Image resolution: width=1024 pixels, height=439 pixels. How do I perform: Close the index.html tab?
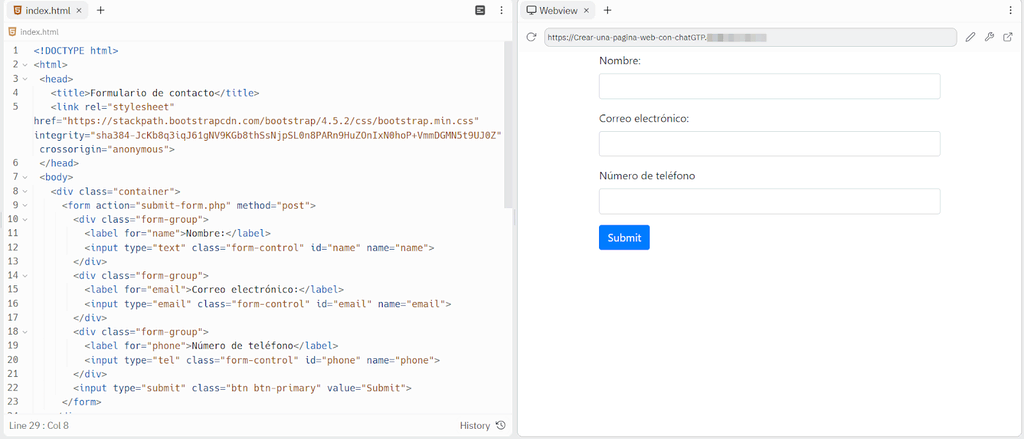[79, 10]
